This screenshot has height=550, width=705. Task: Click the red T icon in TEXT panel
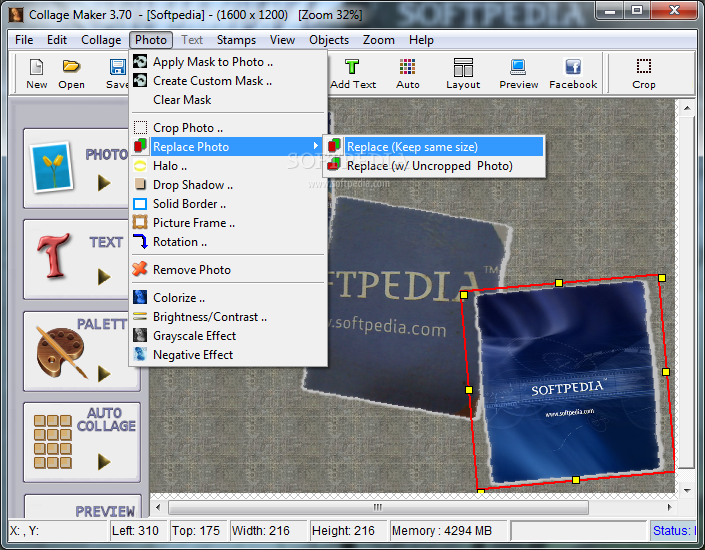click(54, 255)
